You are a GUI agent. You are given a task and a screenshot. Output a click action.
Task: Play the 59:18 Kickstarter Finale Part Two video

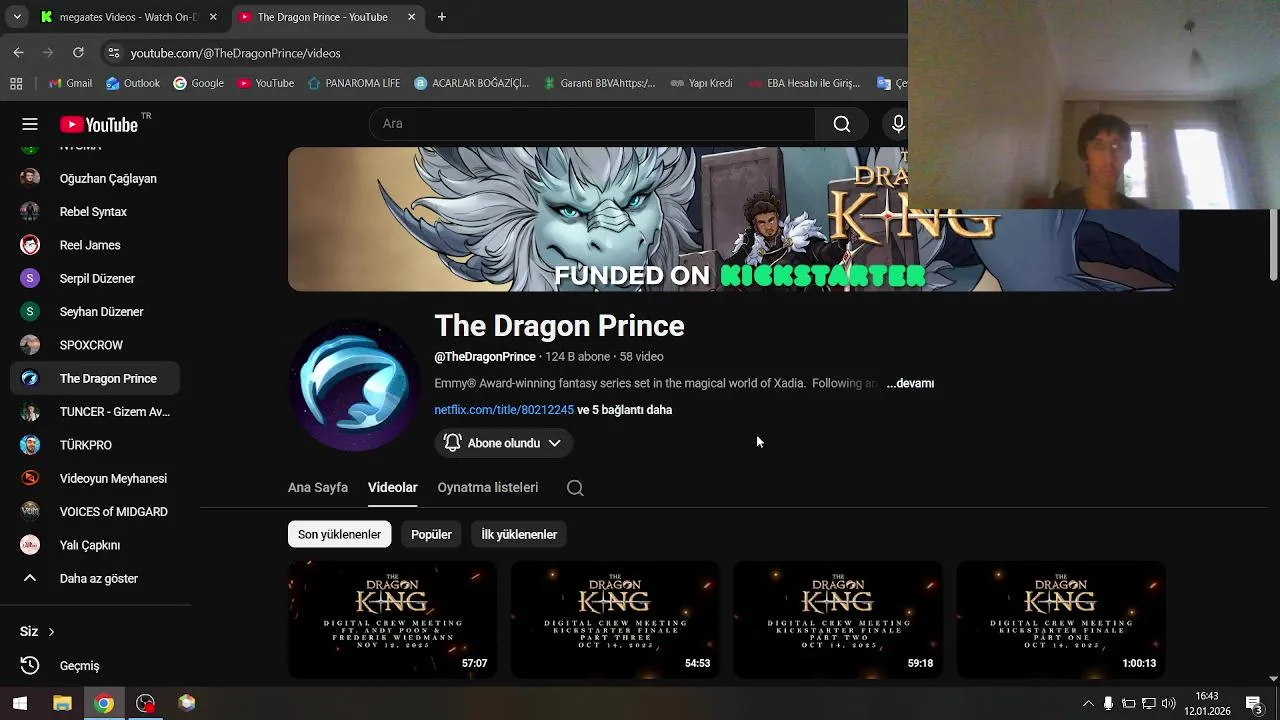coord(838,620)
